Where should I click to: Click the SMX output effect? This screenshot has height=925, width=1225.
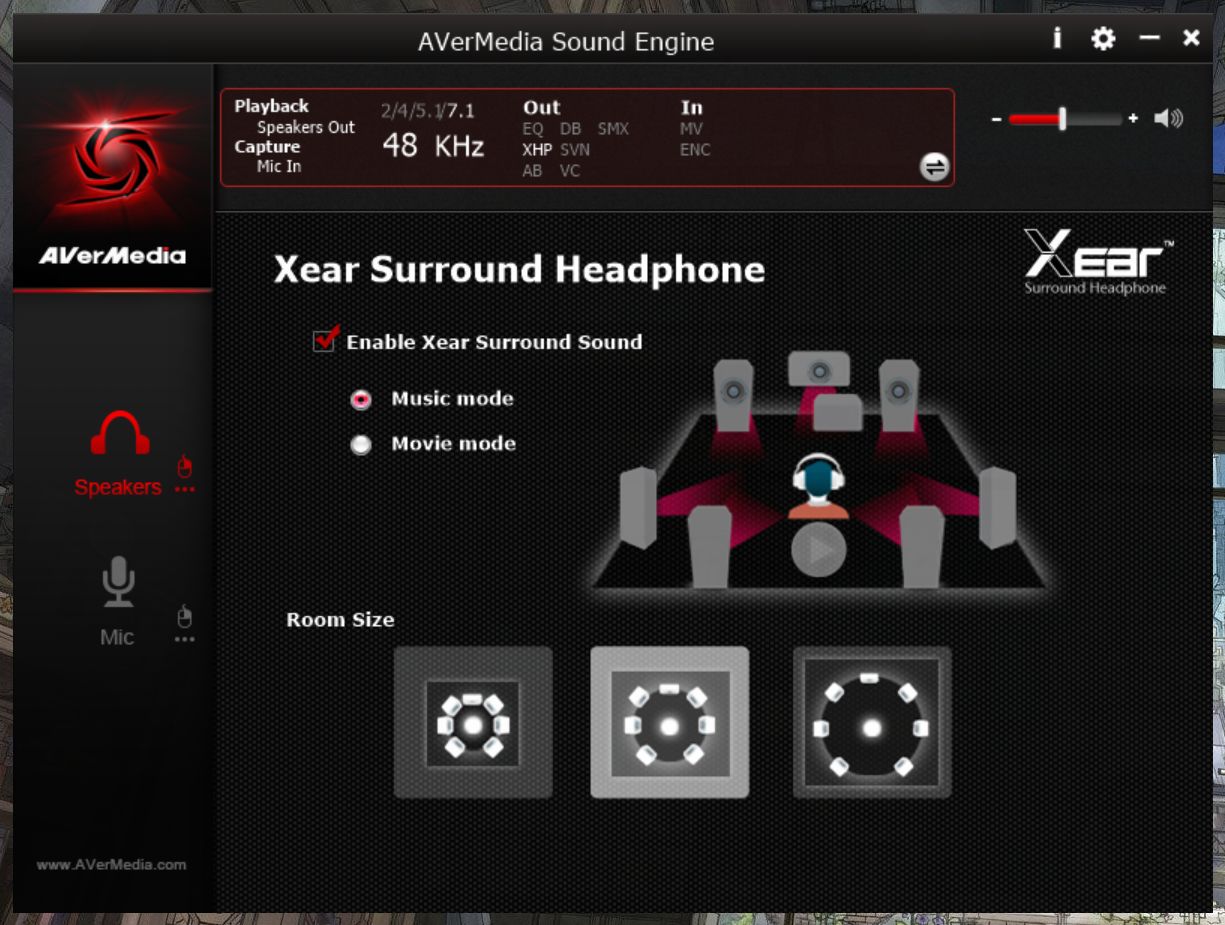(613, 129)
